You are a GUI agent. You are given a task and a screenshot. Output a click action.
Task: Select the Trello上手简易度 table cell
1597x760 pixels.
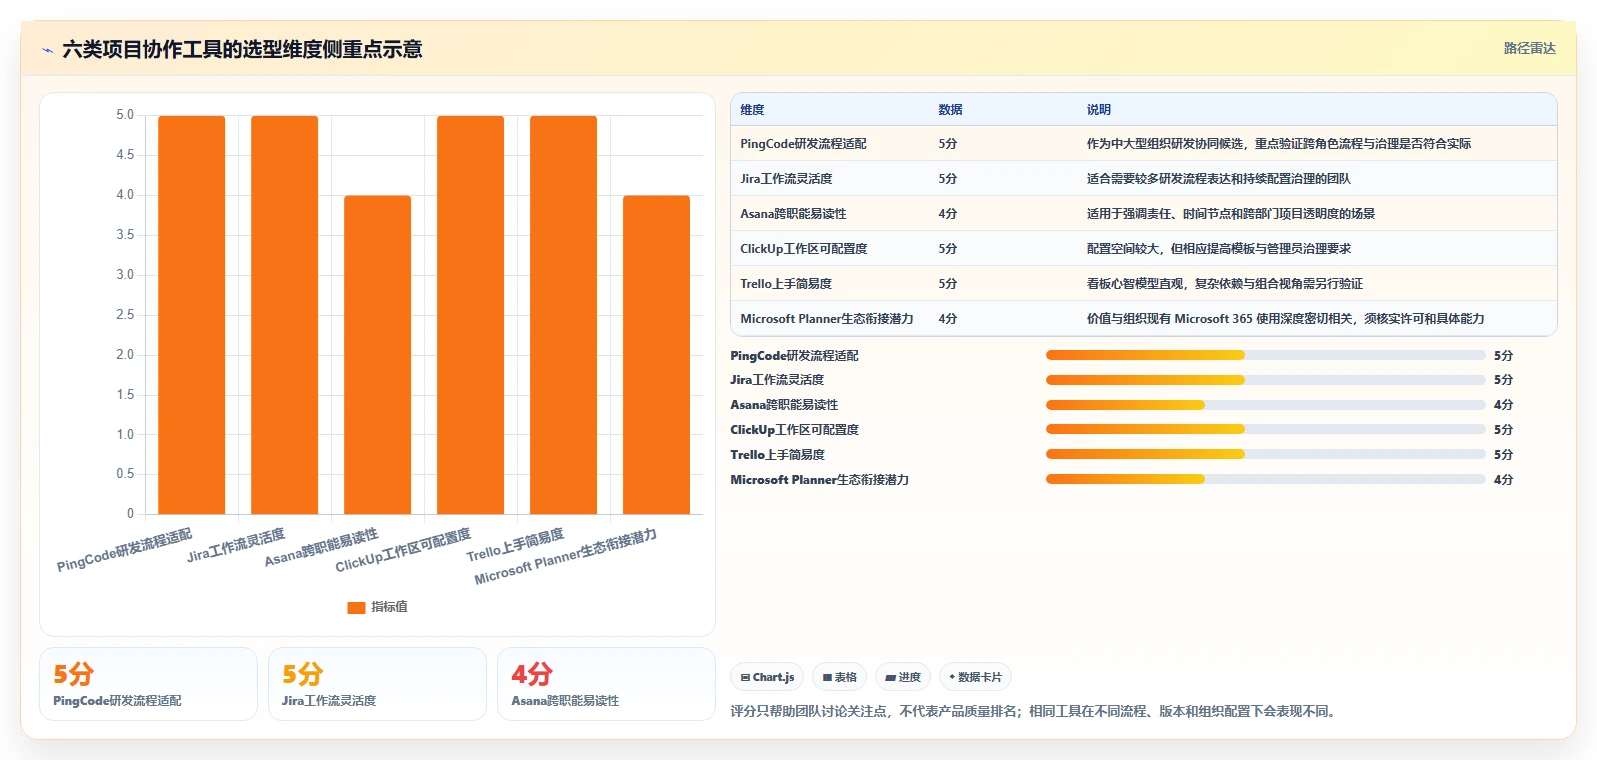(786, 284)
